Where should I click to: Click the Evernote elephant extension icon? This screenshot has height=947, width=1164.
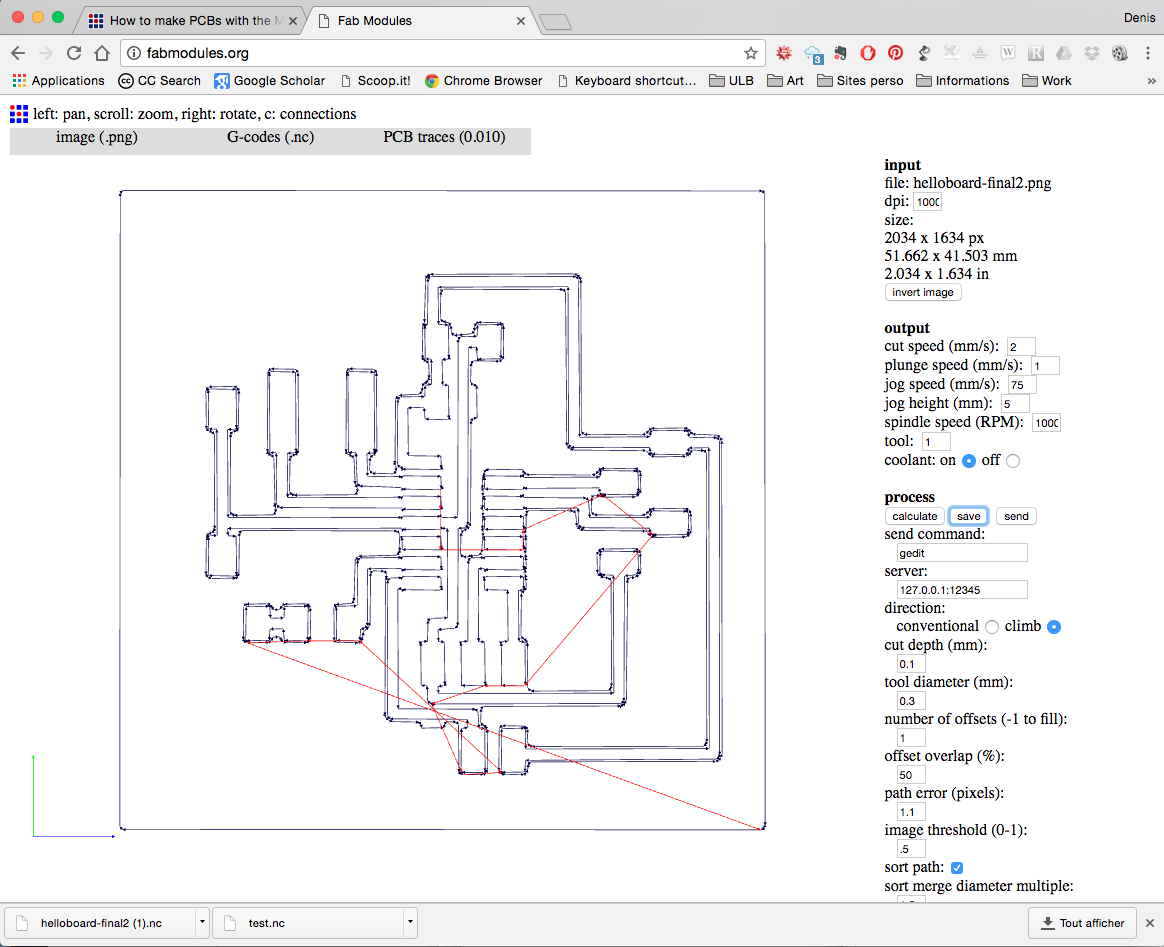pyautogui.click(x=840, y=53)
